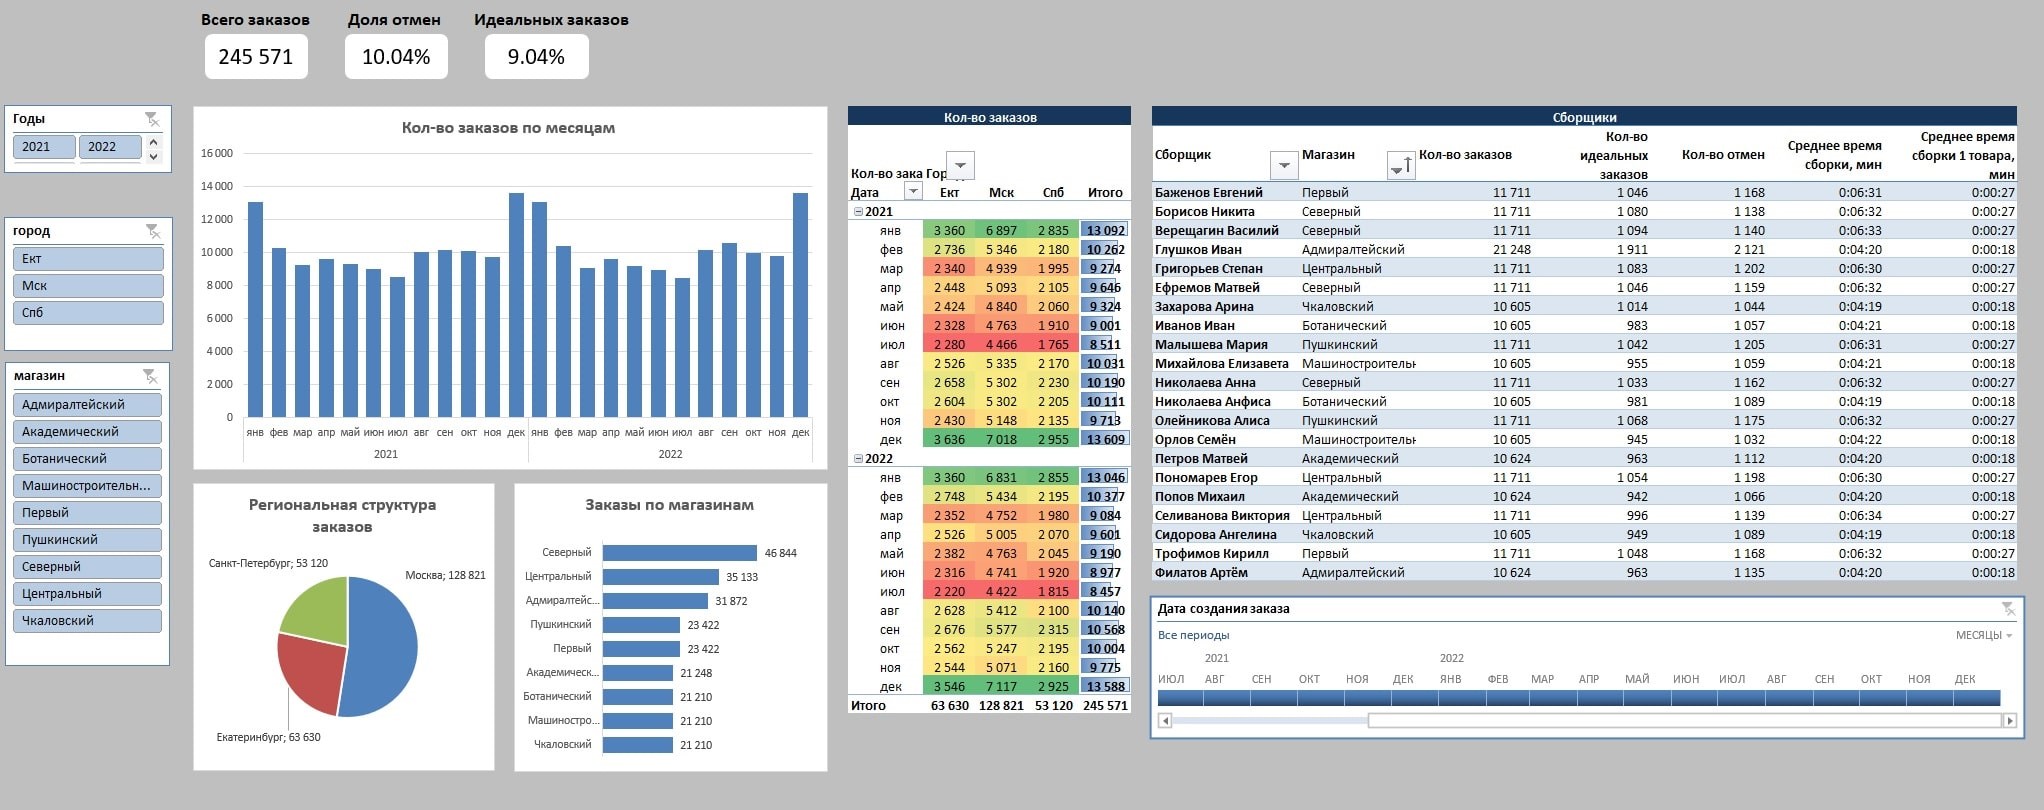Toggle the 2021 year slicer button
Screen dimensions: 2044x810
(44, 147)
